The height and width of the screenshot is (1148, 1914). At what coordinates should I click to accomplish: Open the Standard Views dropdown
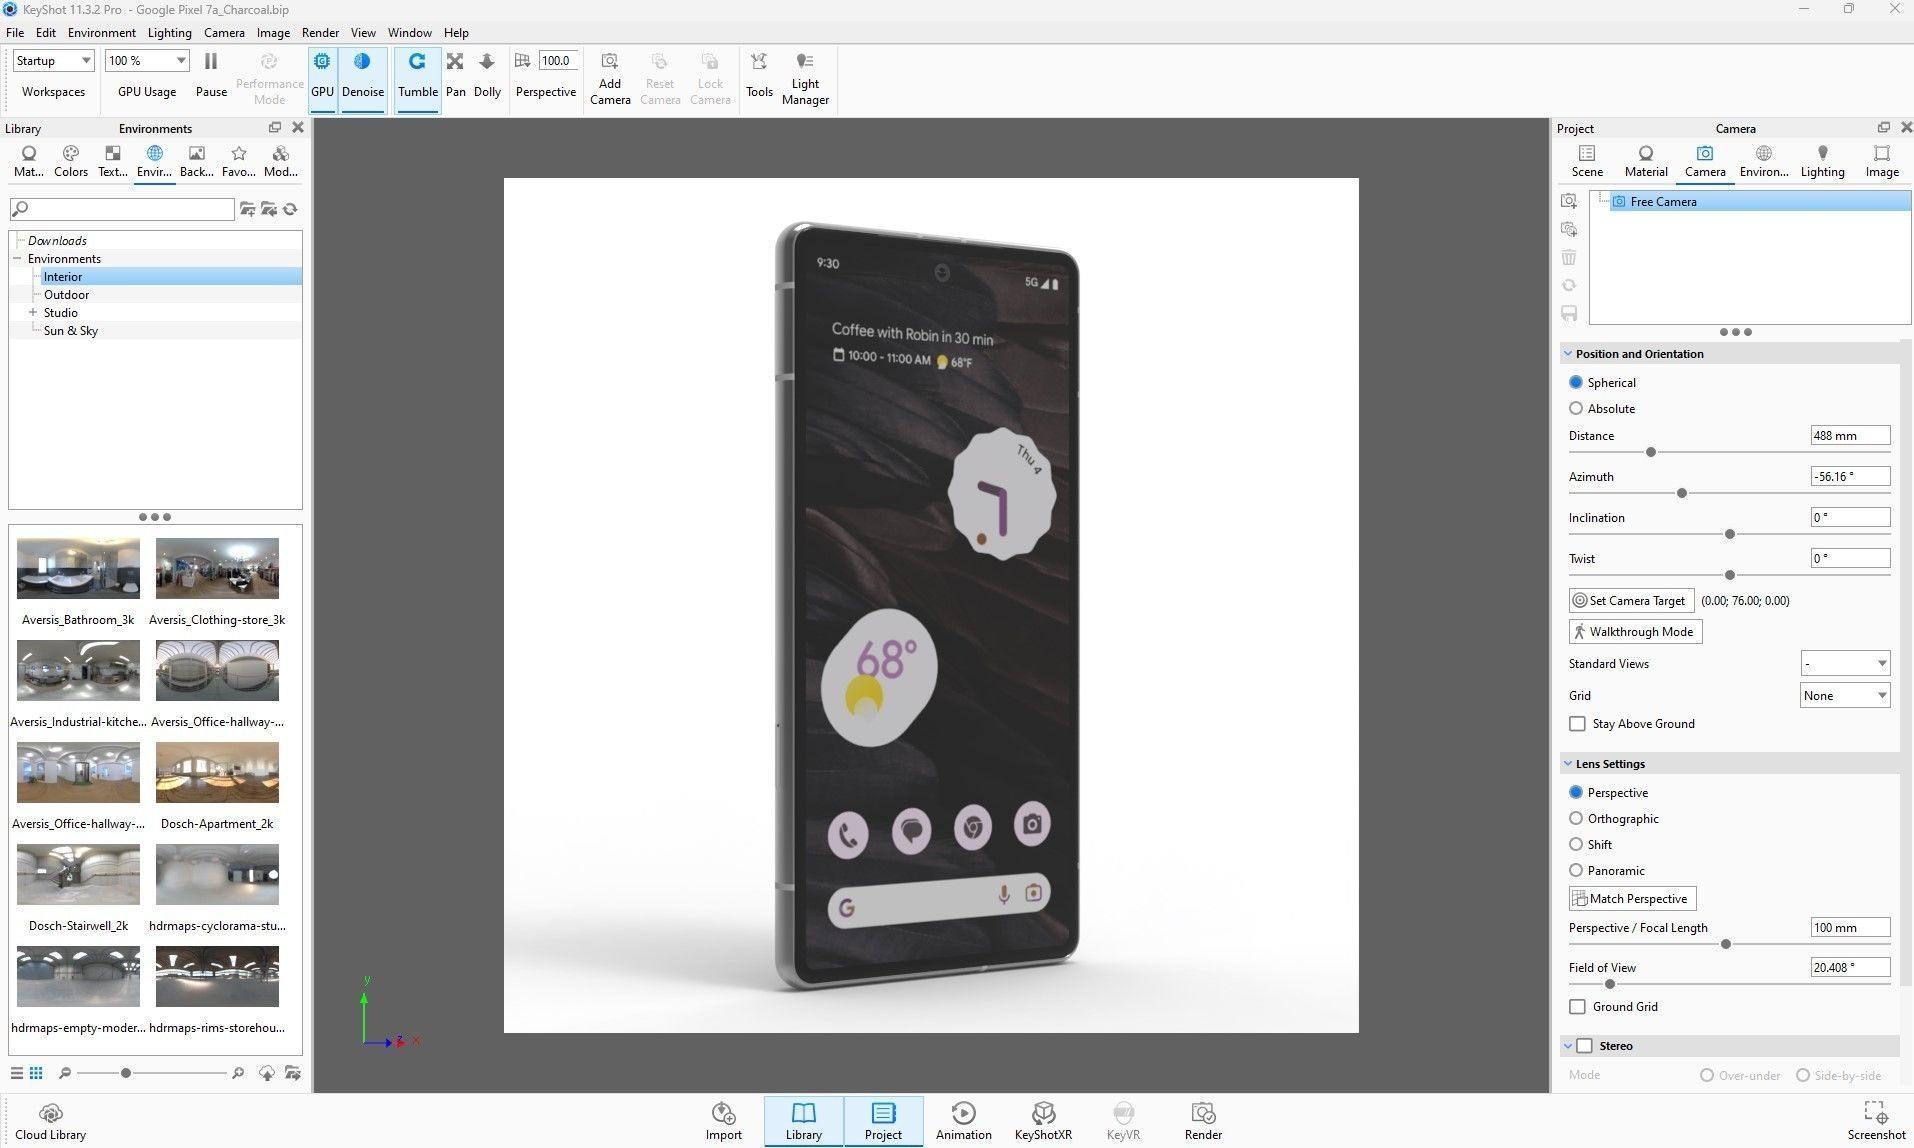coord(1845,663)
